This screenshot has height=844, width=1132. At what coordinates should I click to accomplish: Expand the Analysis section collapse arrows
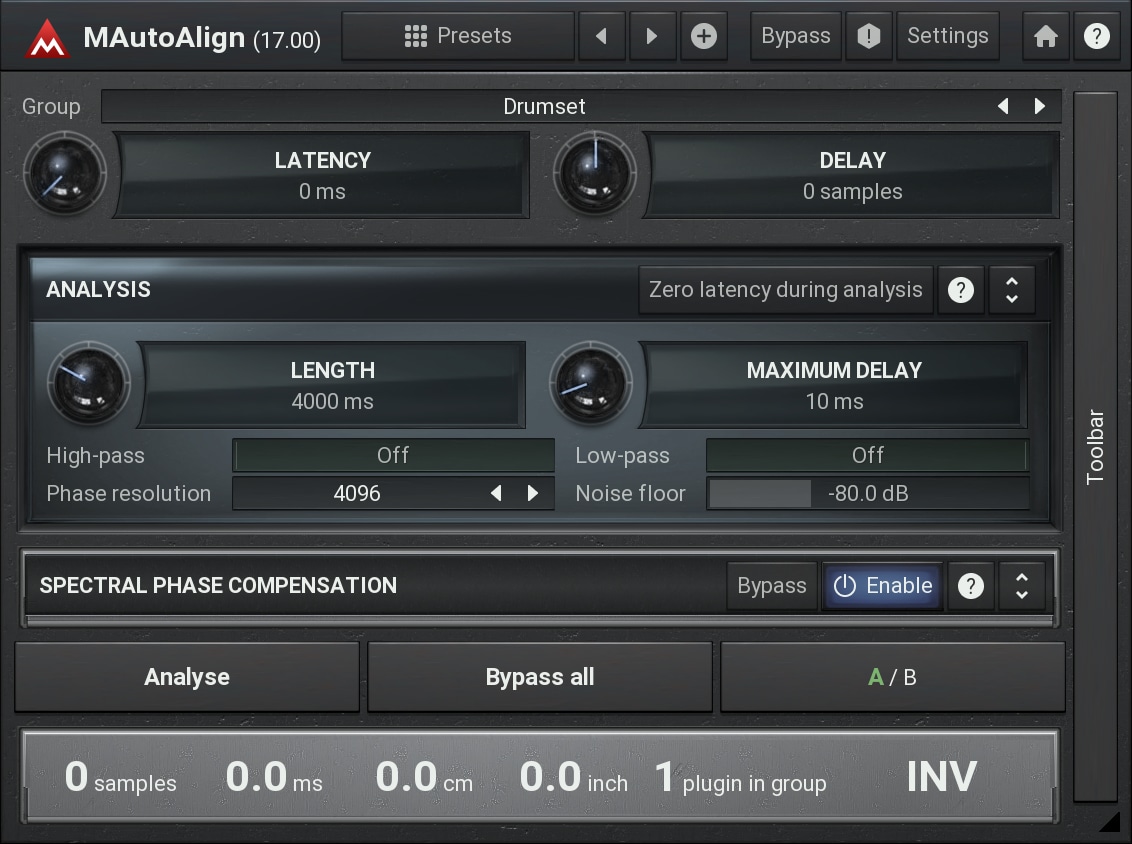pos(1012,290)
